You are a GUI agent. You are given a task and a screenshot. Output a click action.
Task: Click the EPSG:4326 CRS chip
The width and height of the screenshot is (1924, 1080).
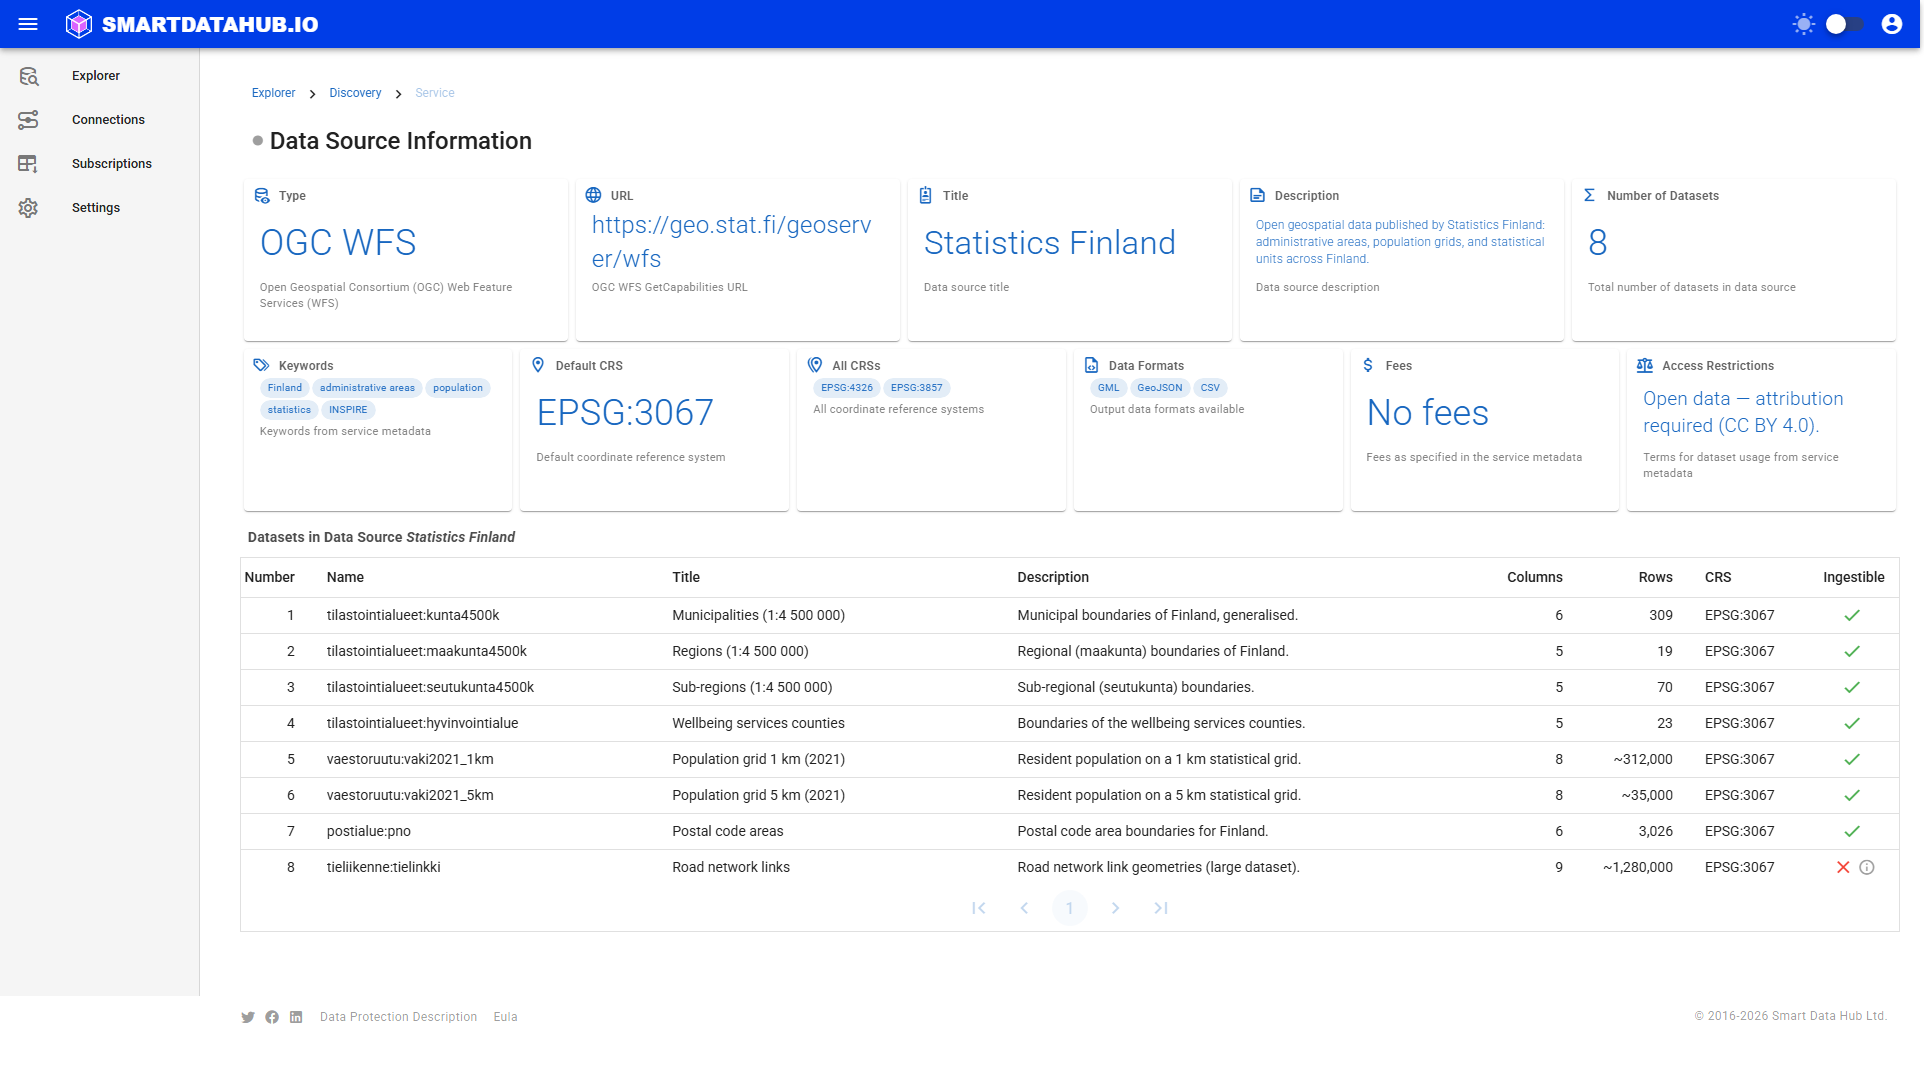tap(846, 388)
